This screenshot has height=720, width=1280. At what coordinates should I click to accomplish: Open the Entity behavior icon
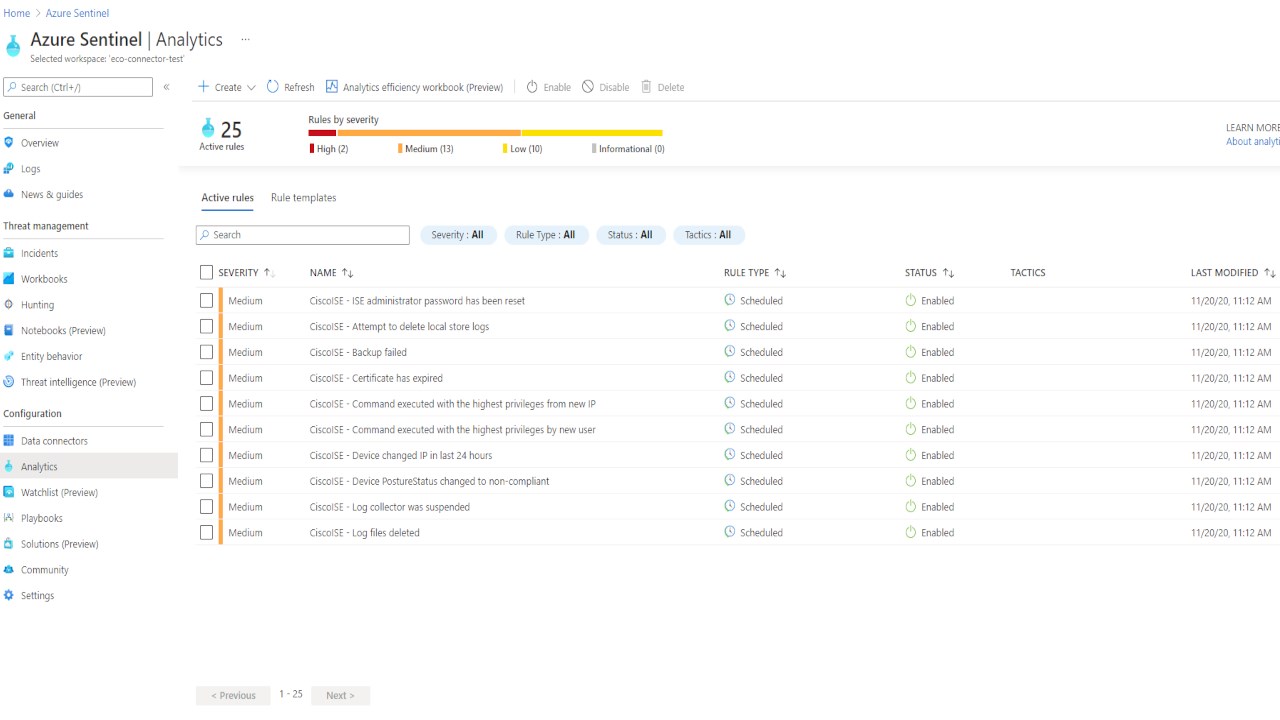point(9,356)
